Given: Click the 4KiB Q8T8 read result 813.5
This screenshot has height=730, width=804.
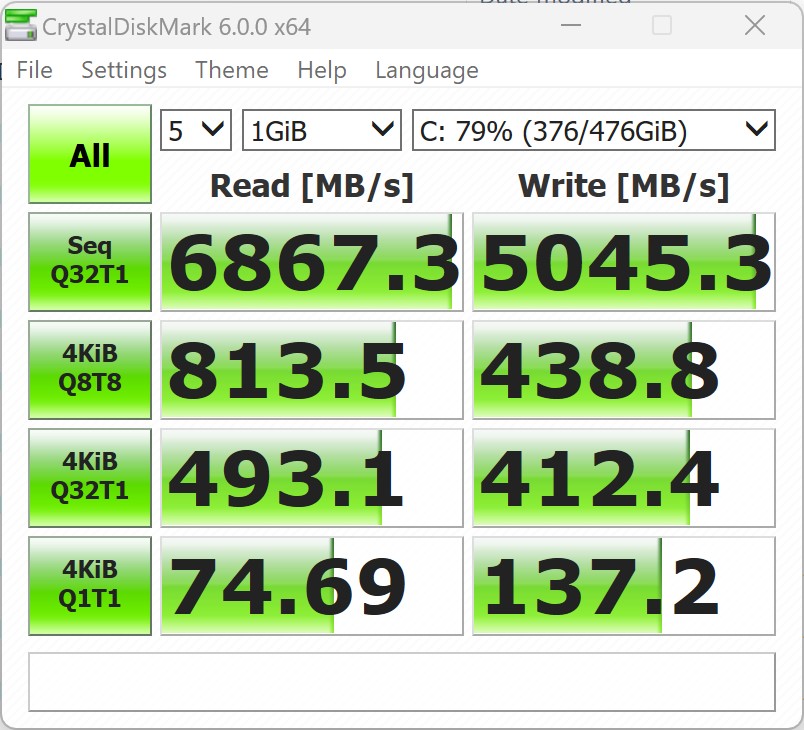Looking at the screenshot, I should (x=312, y=370).
